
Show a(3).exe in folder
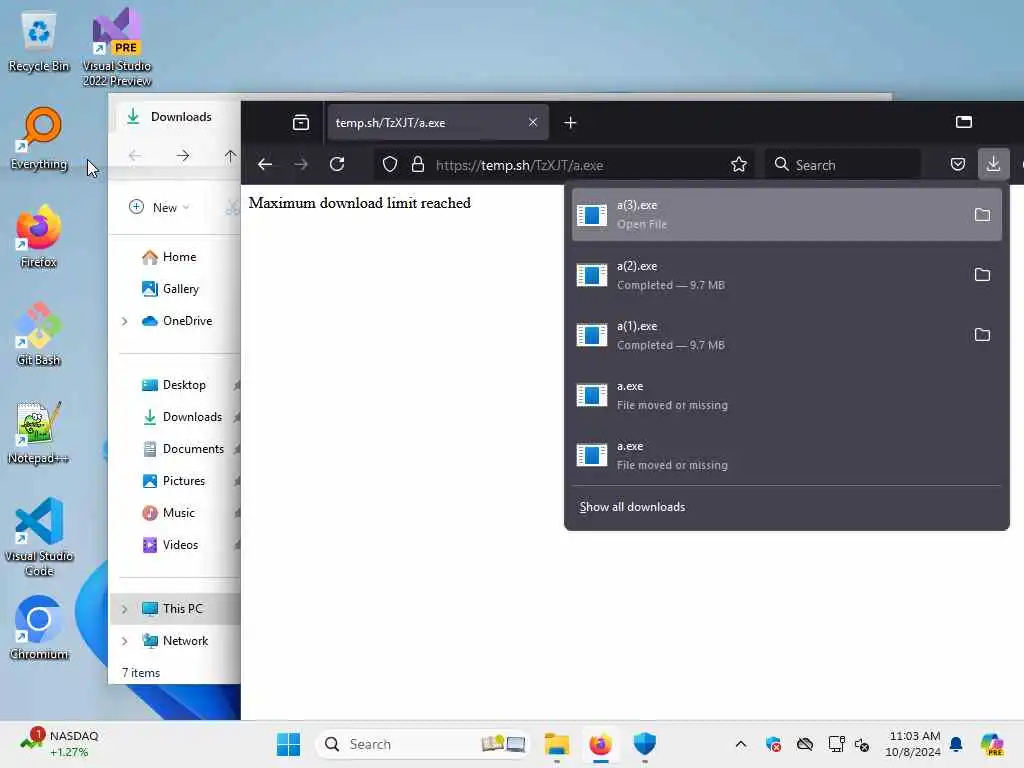pyautogui.click(x=982, y=215)
